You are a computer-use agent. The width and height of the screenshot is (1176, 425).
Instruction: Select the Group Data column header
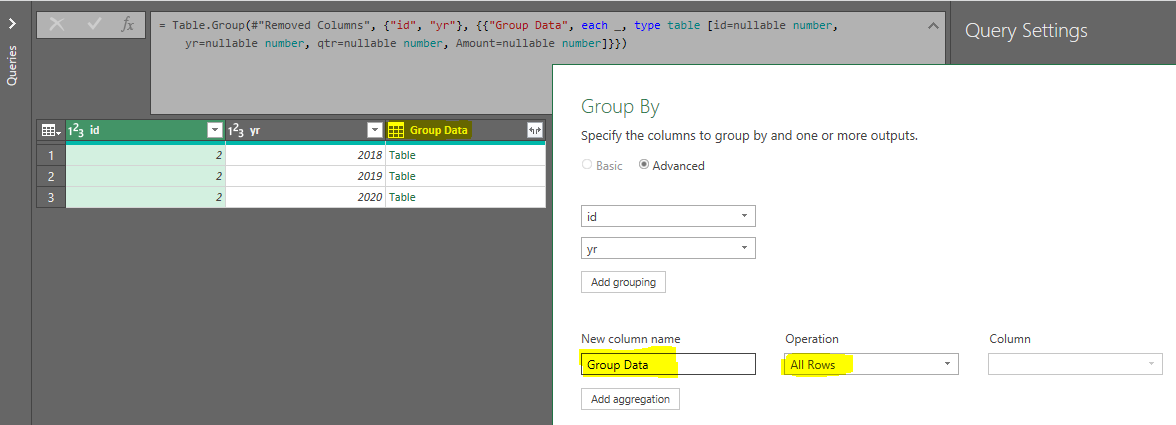pyautogui.click(x=466, y=130)
